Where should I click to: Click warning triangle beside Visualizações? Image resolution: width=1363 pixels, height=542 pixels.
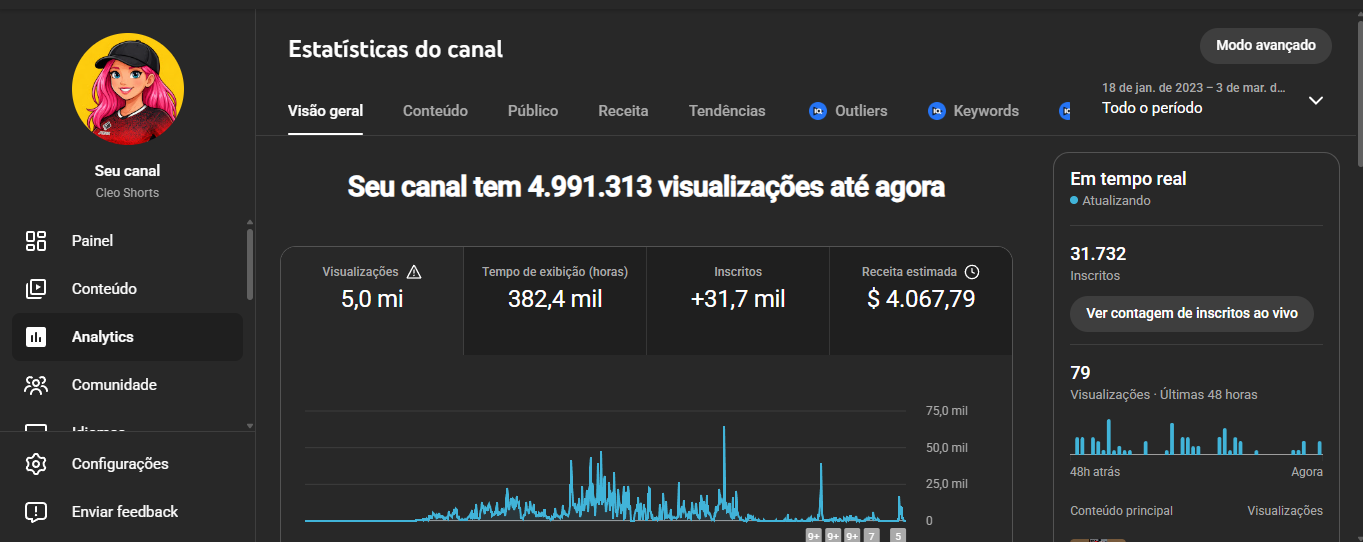[x=414, y=272]
